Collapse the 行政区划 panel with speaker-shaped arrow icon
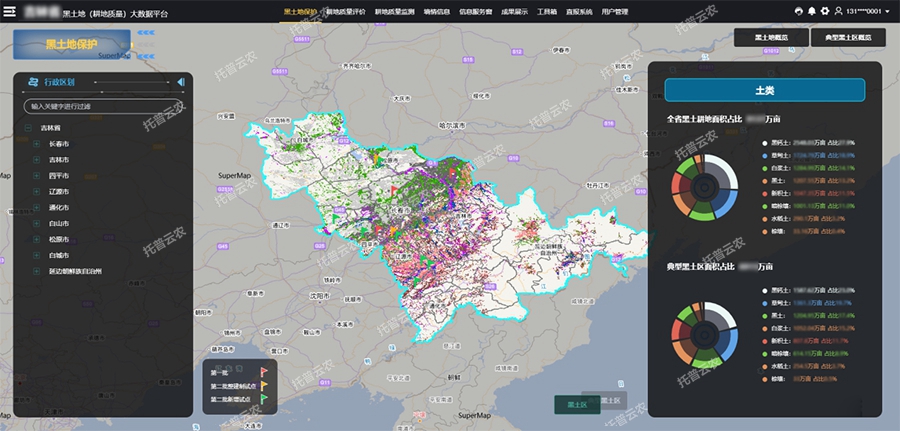 tap(181, 82)
